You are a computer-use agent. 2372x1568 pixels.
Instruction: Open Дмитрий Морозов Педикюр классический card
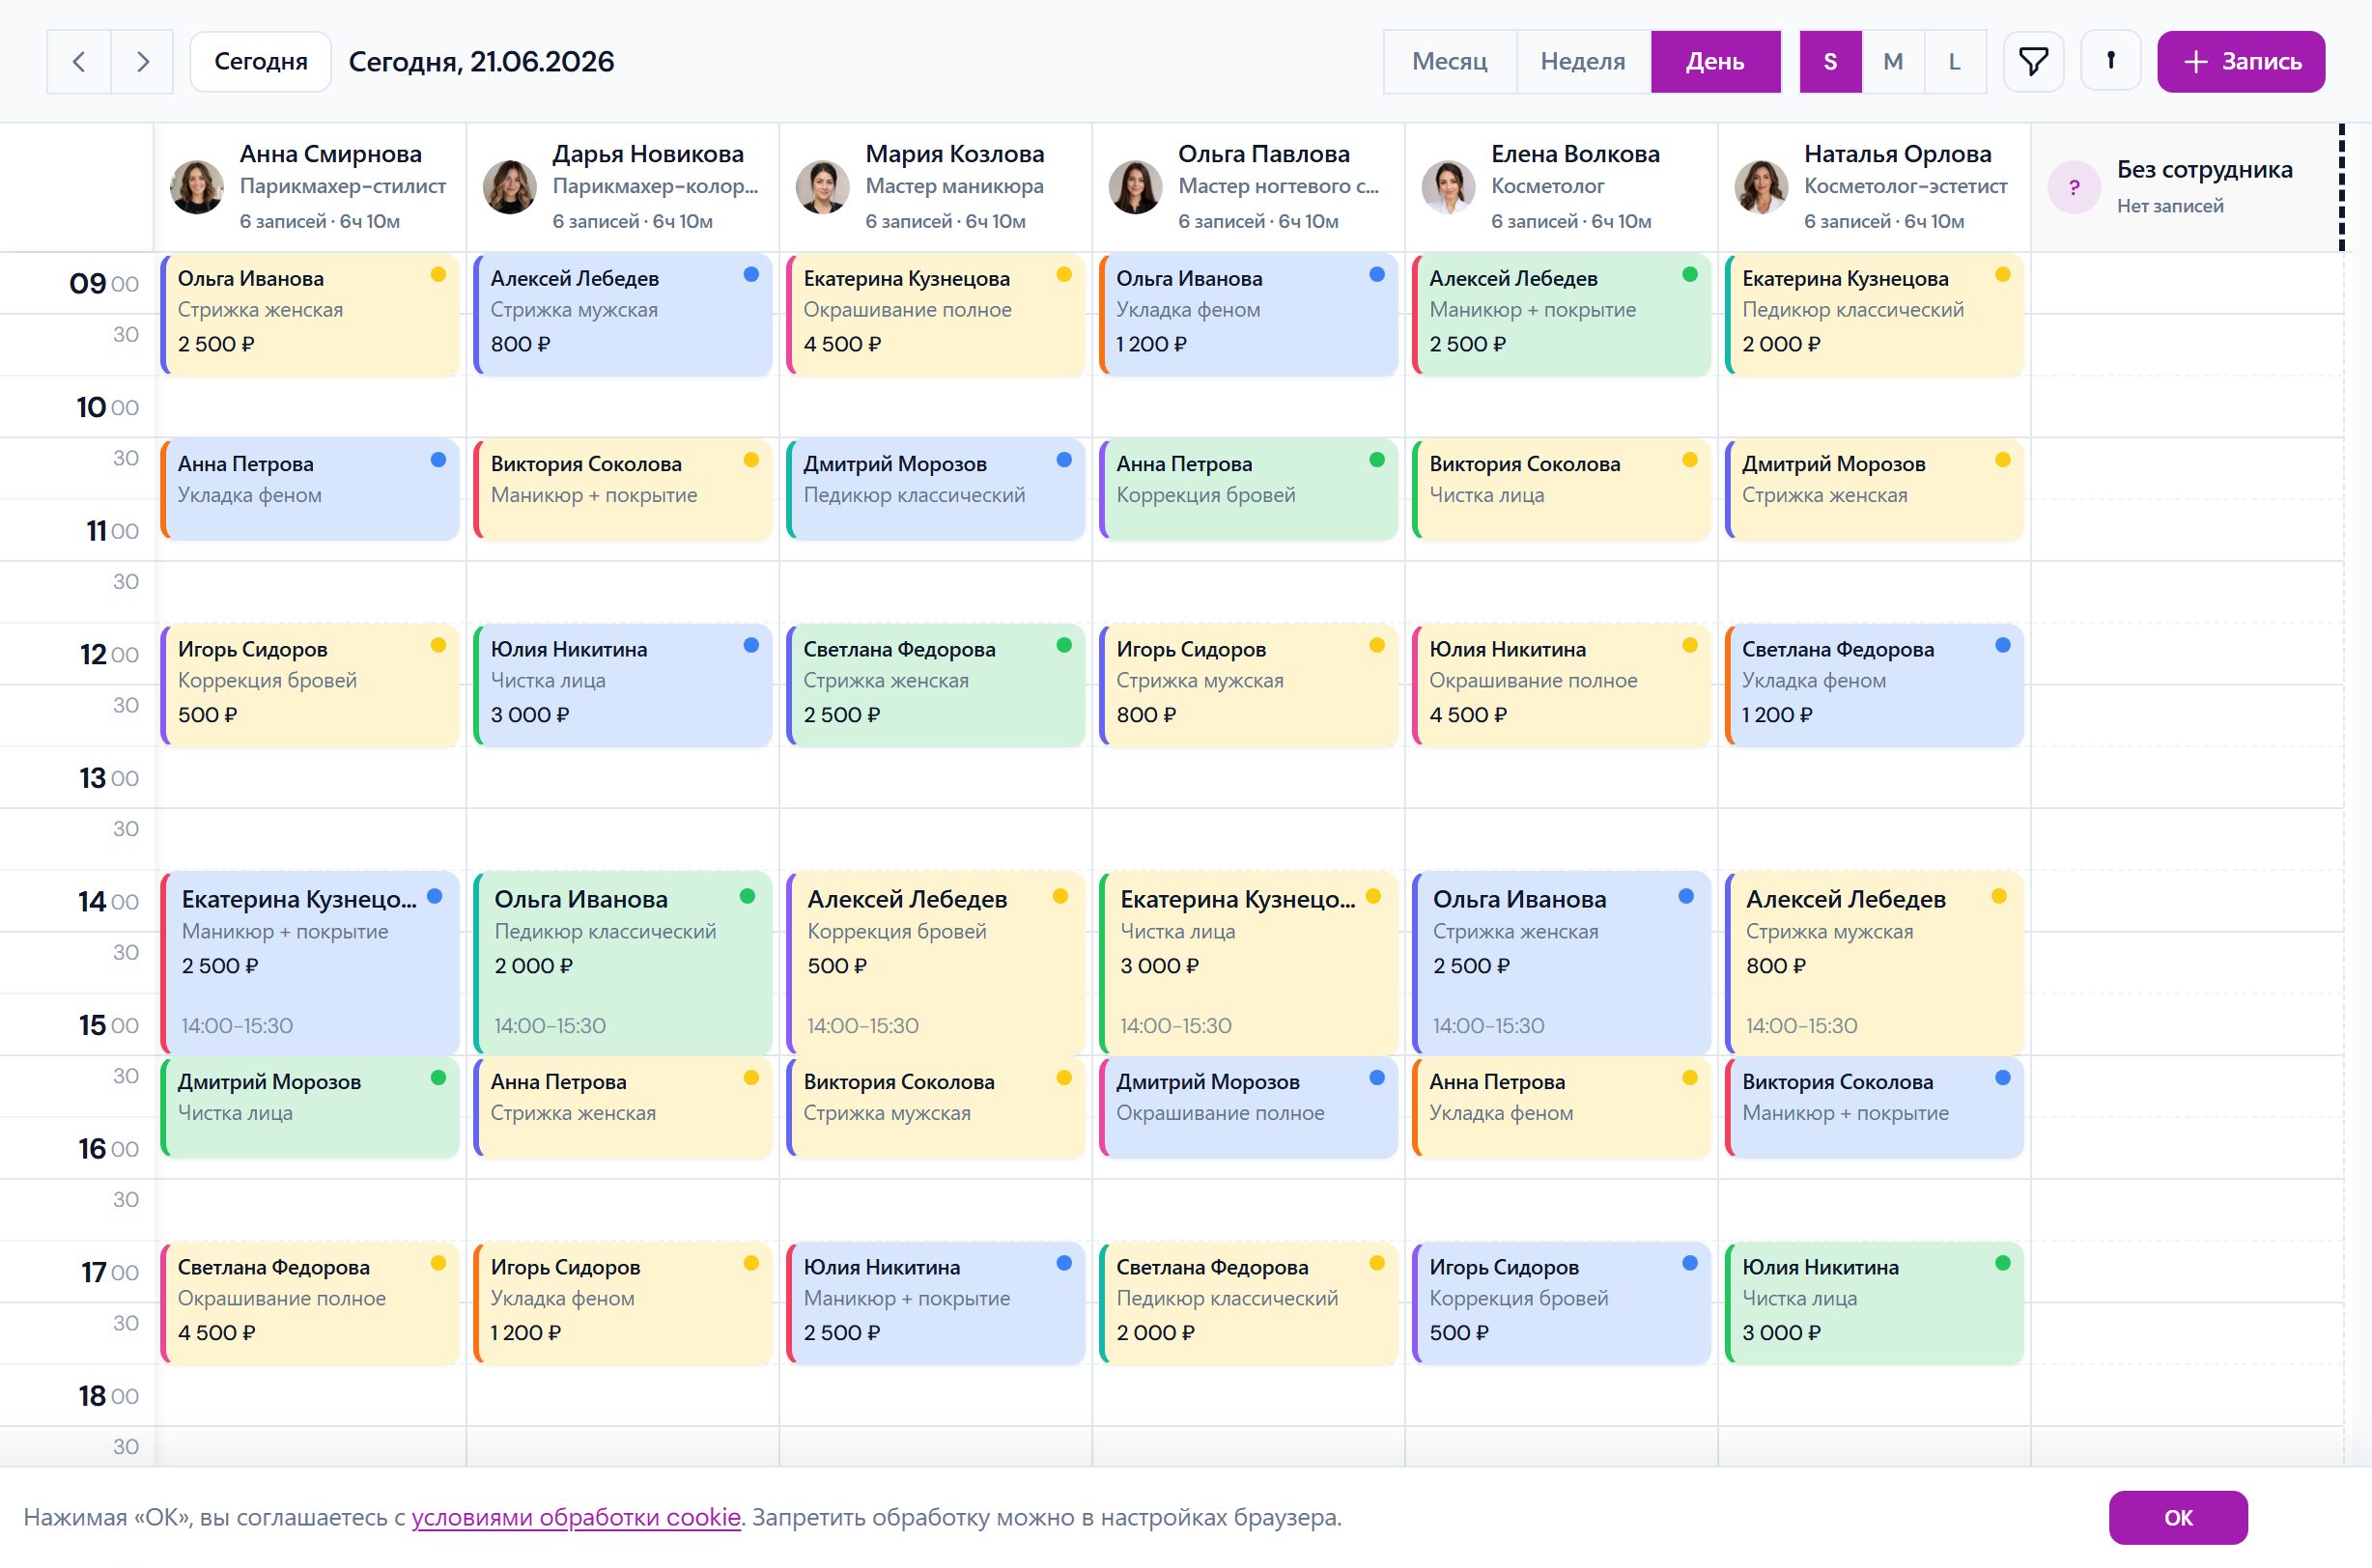coord(936,490)
